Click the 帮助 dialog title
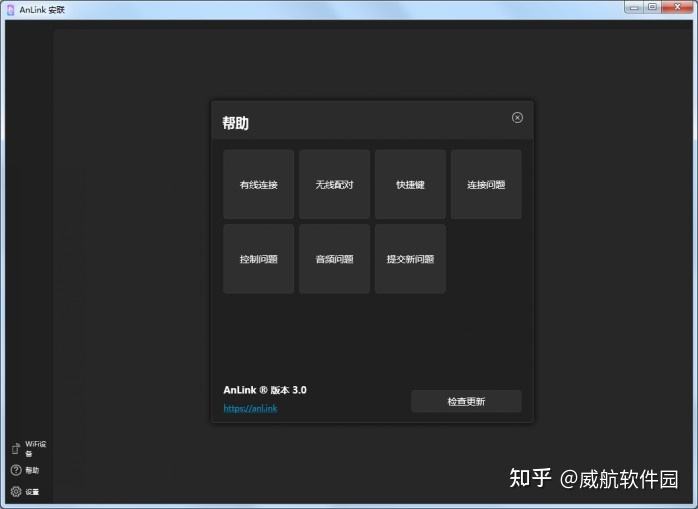Viewport: 698px width, 509px height. click(235, 123)
